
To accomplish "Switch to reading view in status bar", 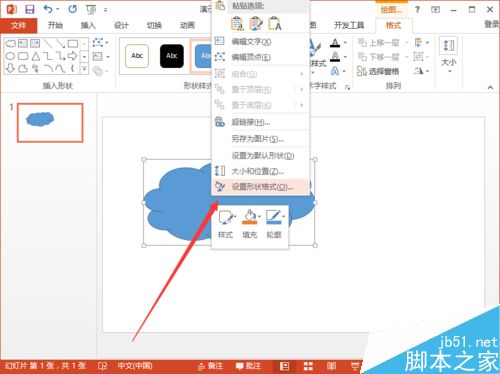I will (331, 366).
